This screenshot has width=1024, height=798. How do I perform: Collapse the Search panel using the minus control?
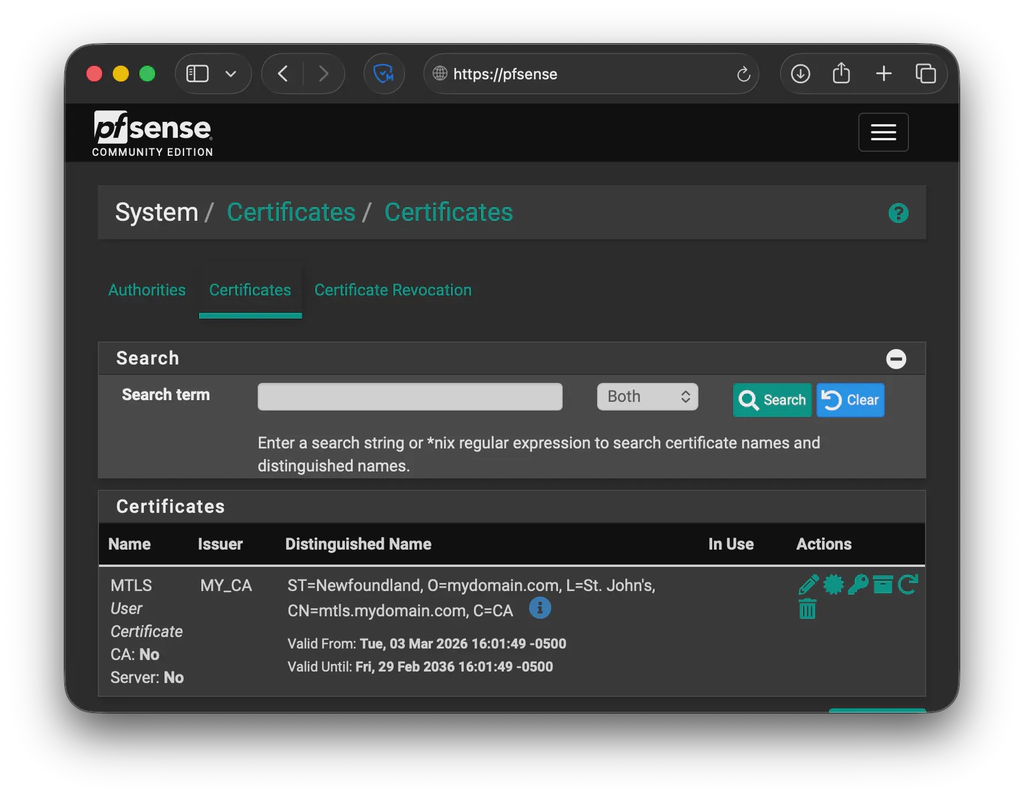click(x=896, y=359)
